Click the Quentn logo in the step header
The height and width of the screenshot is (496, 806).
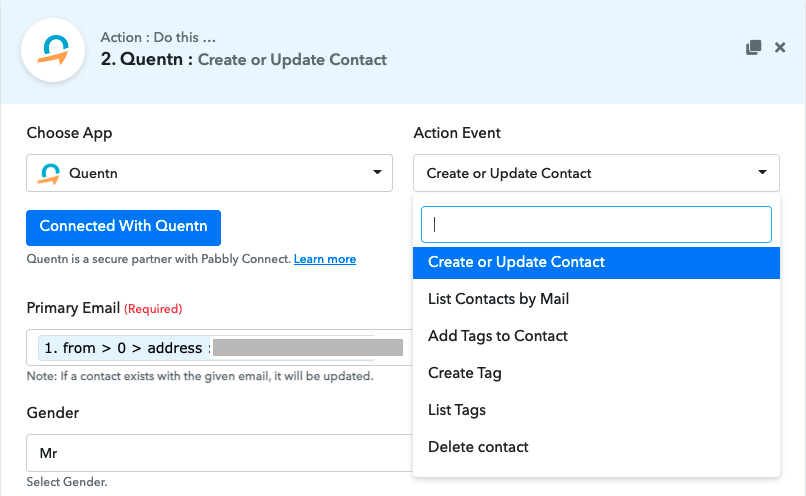(x=50, y=50)
